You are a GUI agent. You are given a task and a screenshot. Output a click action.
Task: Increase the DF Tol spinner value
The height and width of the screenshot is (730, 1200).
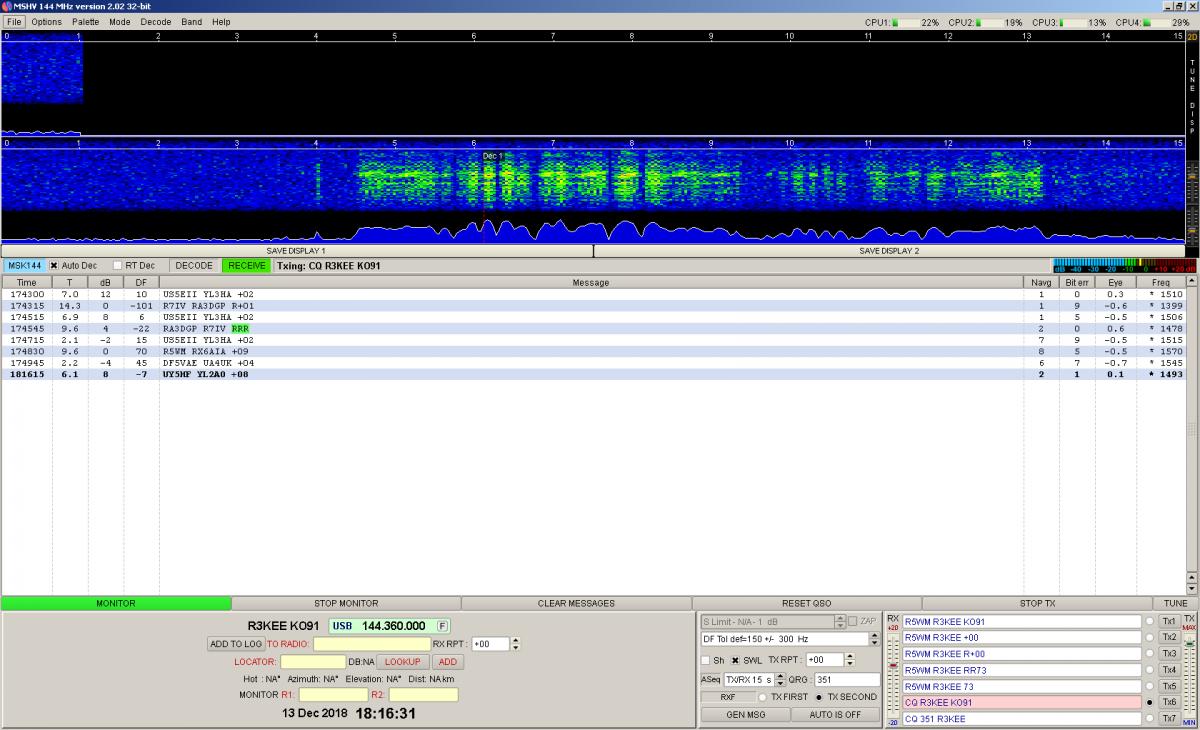click(x=874, y=635)
